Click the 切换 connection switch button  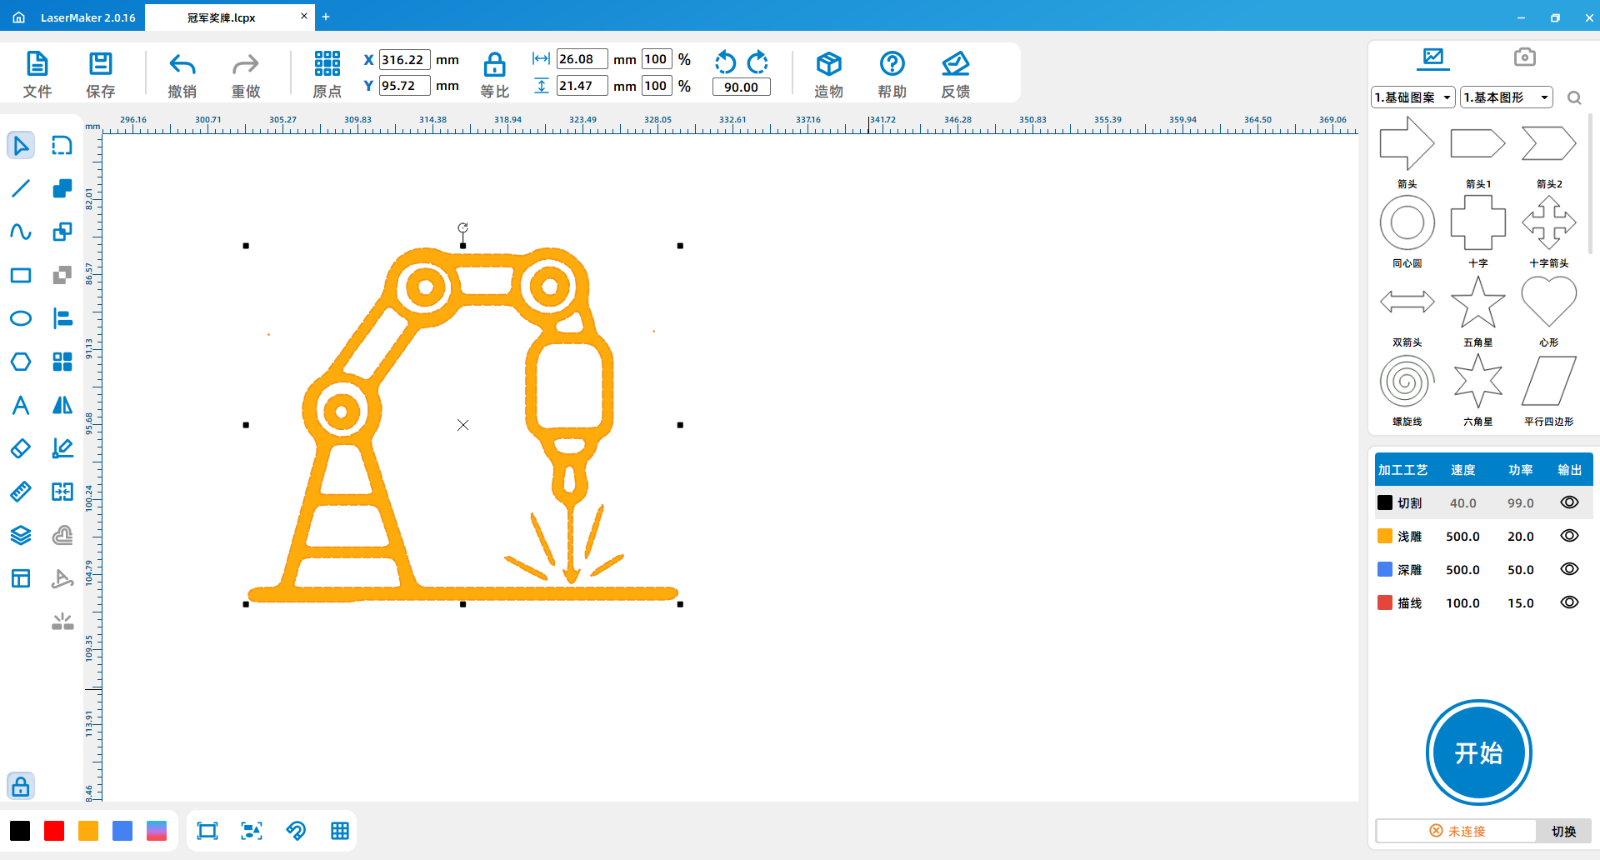(1563, 831)
